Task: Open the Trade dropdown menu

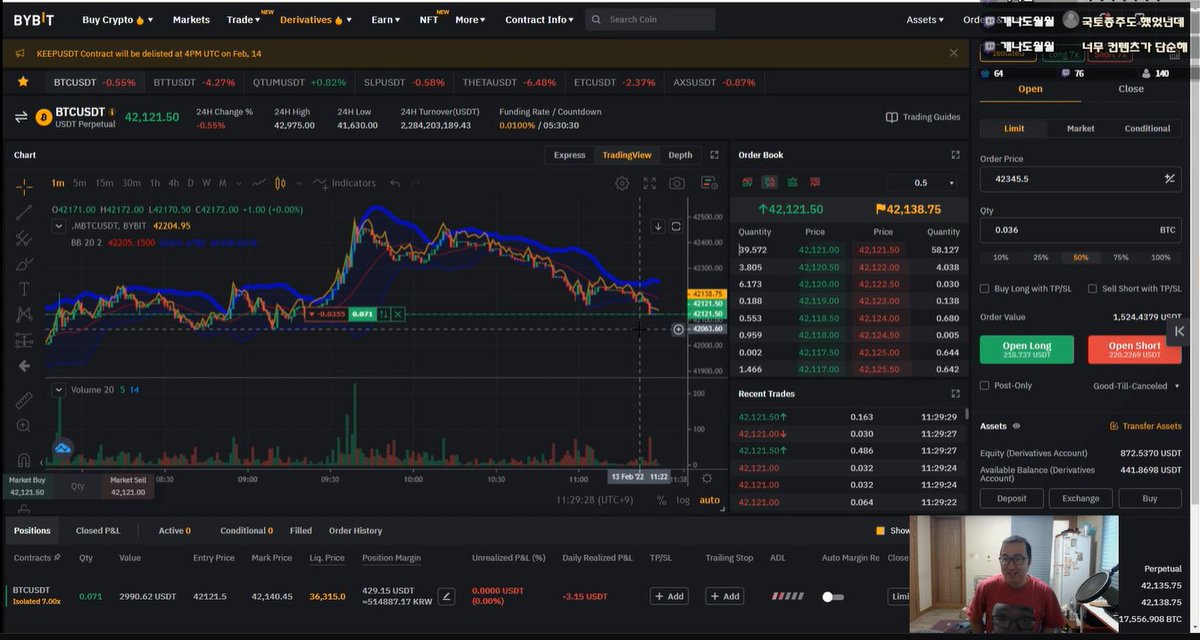Action: 243,19
